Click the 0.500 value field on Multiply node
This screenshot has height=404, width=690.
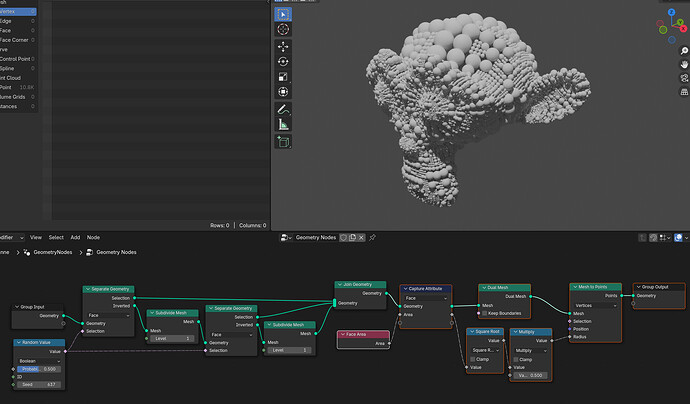point(531,375)
